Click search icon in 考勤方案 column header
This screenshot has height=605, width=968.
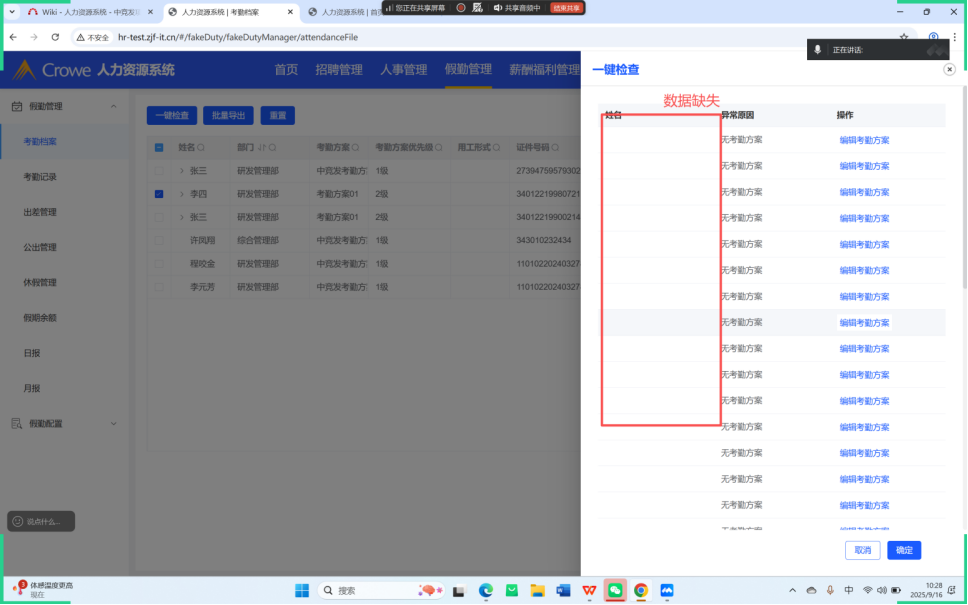click(x=356, y=148)
